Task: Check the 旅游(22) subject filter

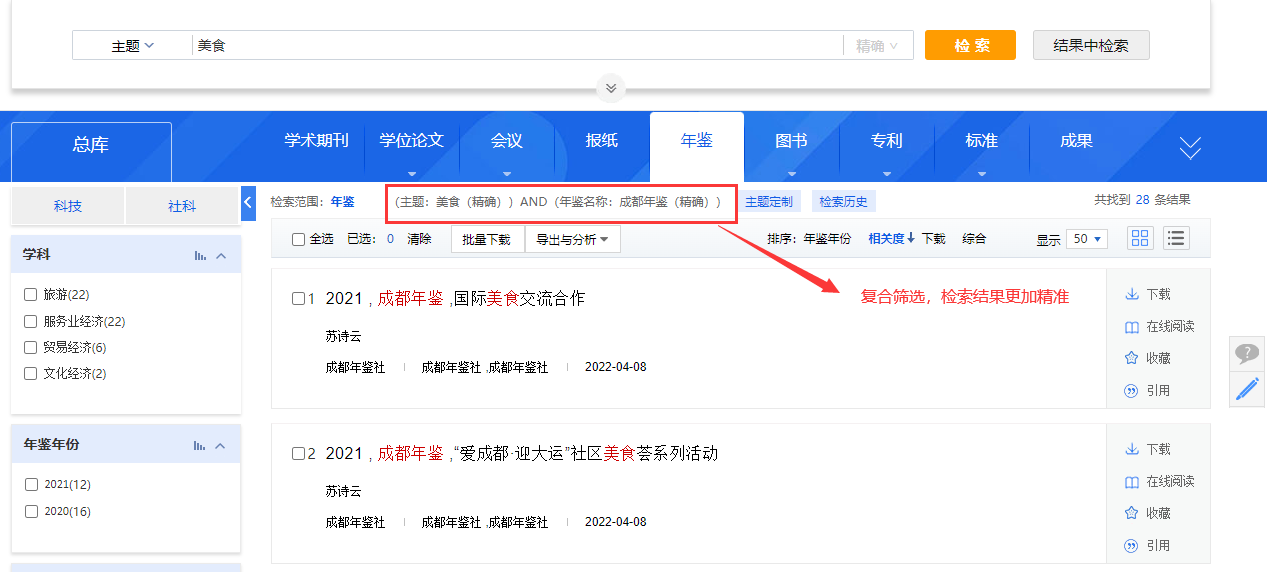Action: click(31, 295)
